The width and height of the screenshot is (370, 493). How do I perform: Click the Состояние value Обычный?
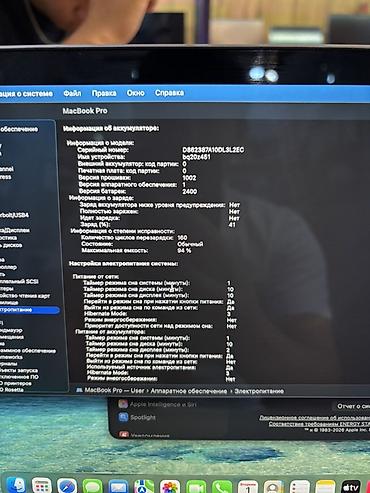click(x=190, y=244)
